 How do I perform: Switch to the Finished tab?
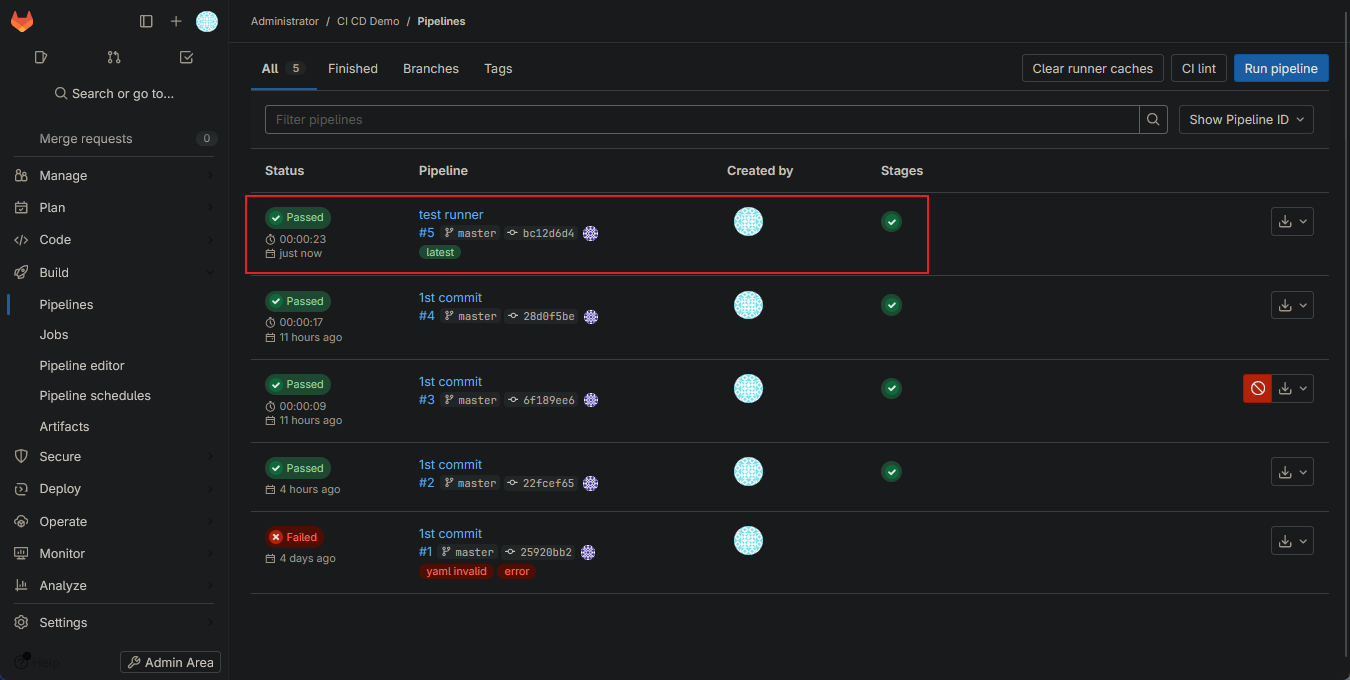353,68
